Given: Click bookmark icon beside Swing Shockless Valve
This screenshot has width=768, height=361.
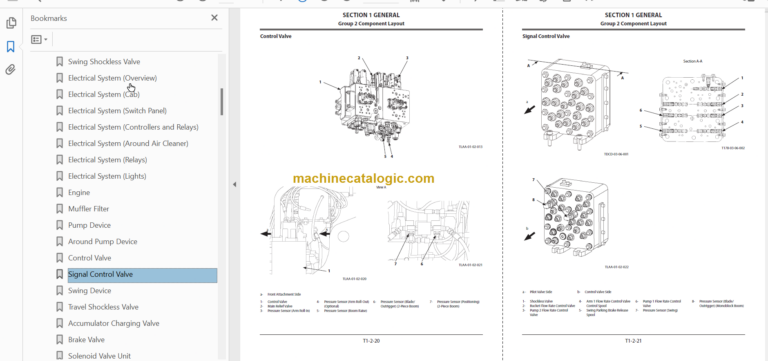Looking at the screenshot, I should (x=59, y=62).
